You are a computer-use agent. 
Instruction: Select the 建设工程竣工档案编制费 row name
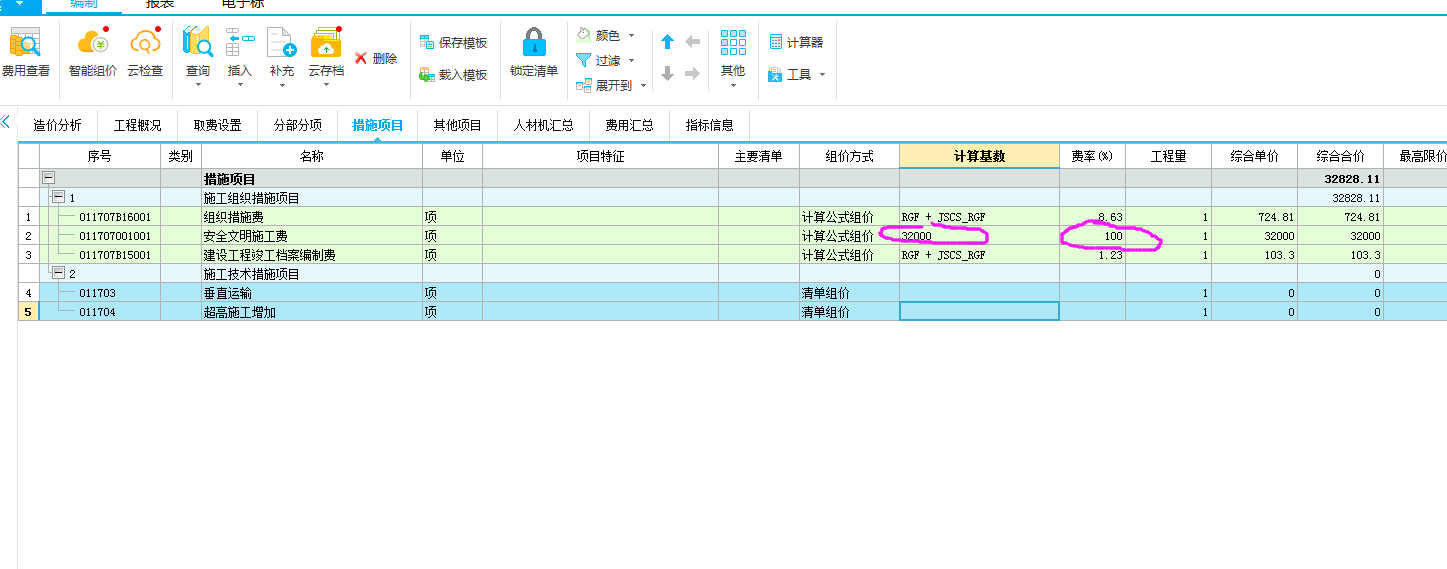click(269, 255)
